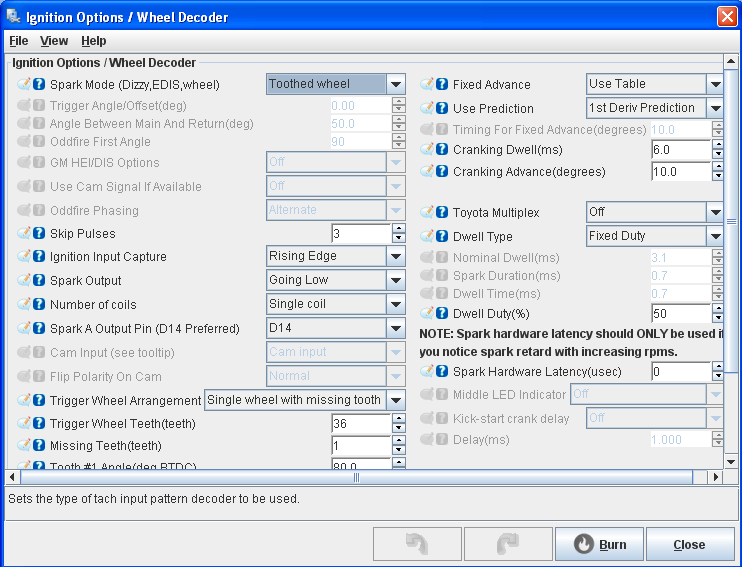Screen dimensions: 742x567
Task: Click help icon beside Spark Mode
Action: [39, 85]
